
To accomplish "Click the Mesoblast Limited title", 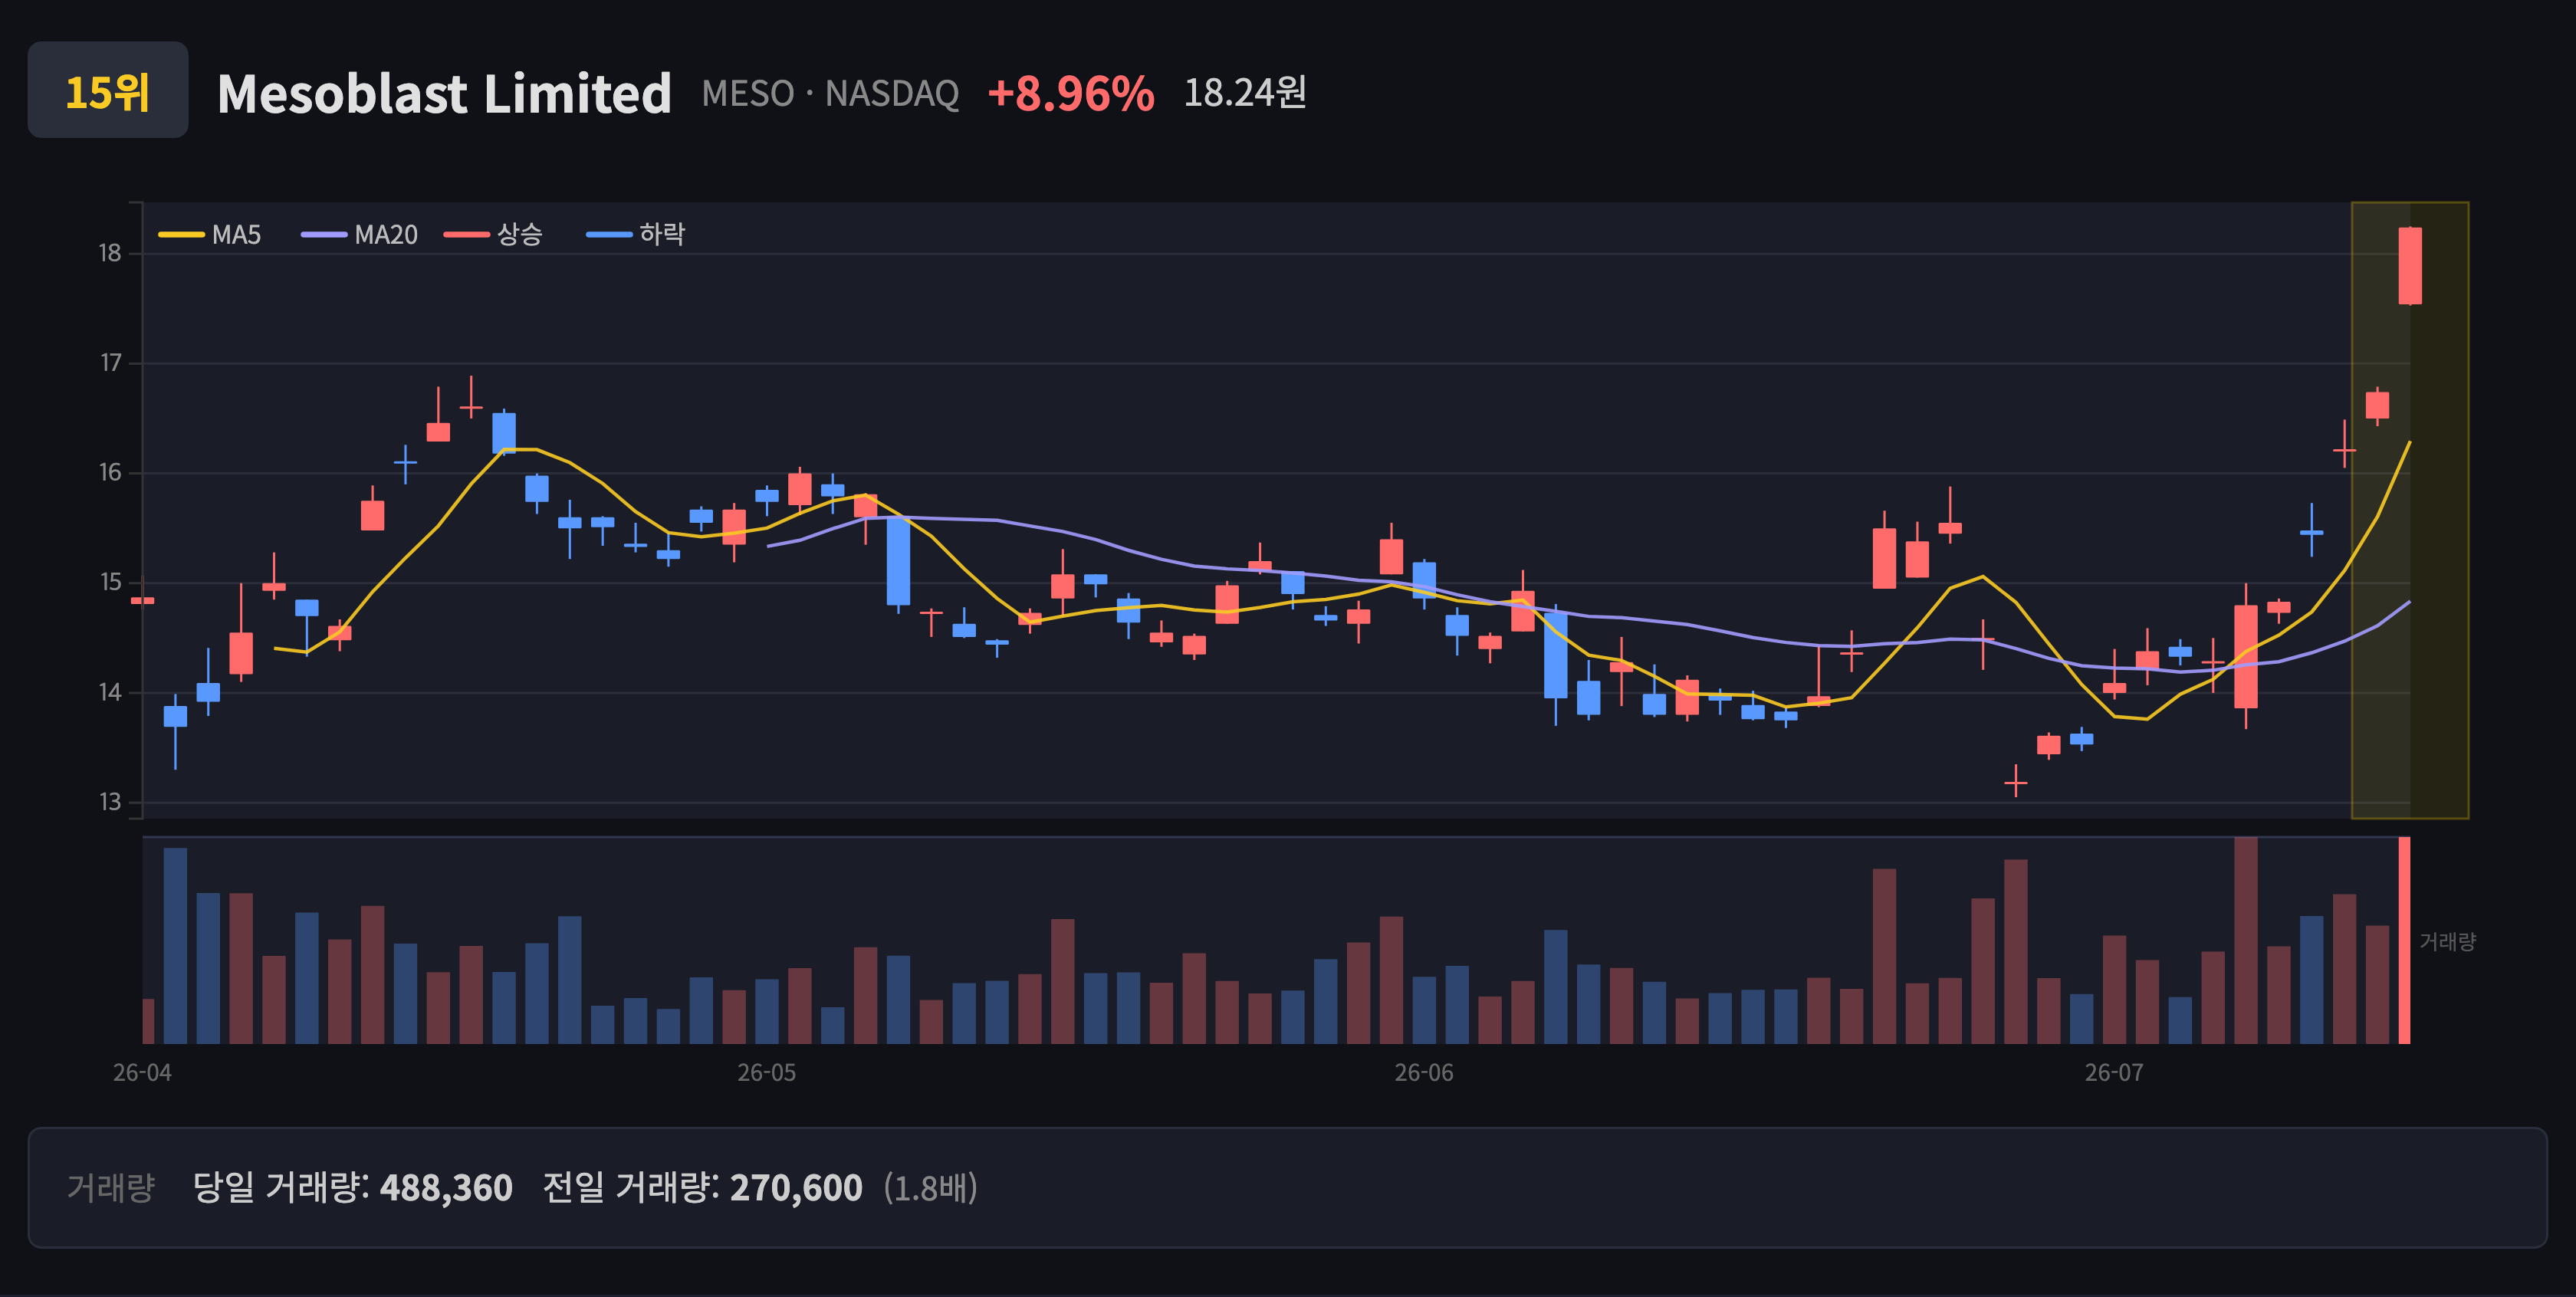I will (x=444, y=93).
